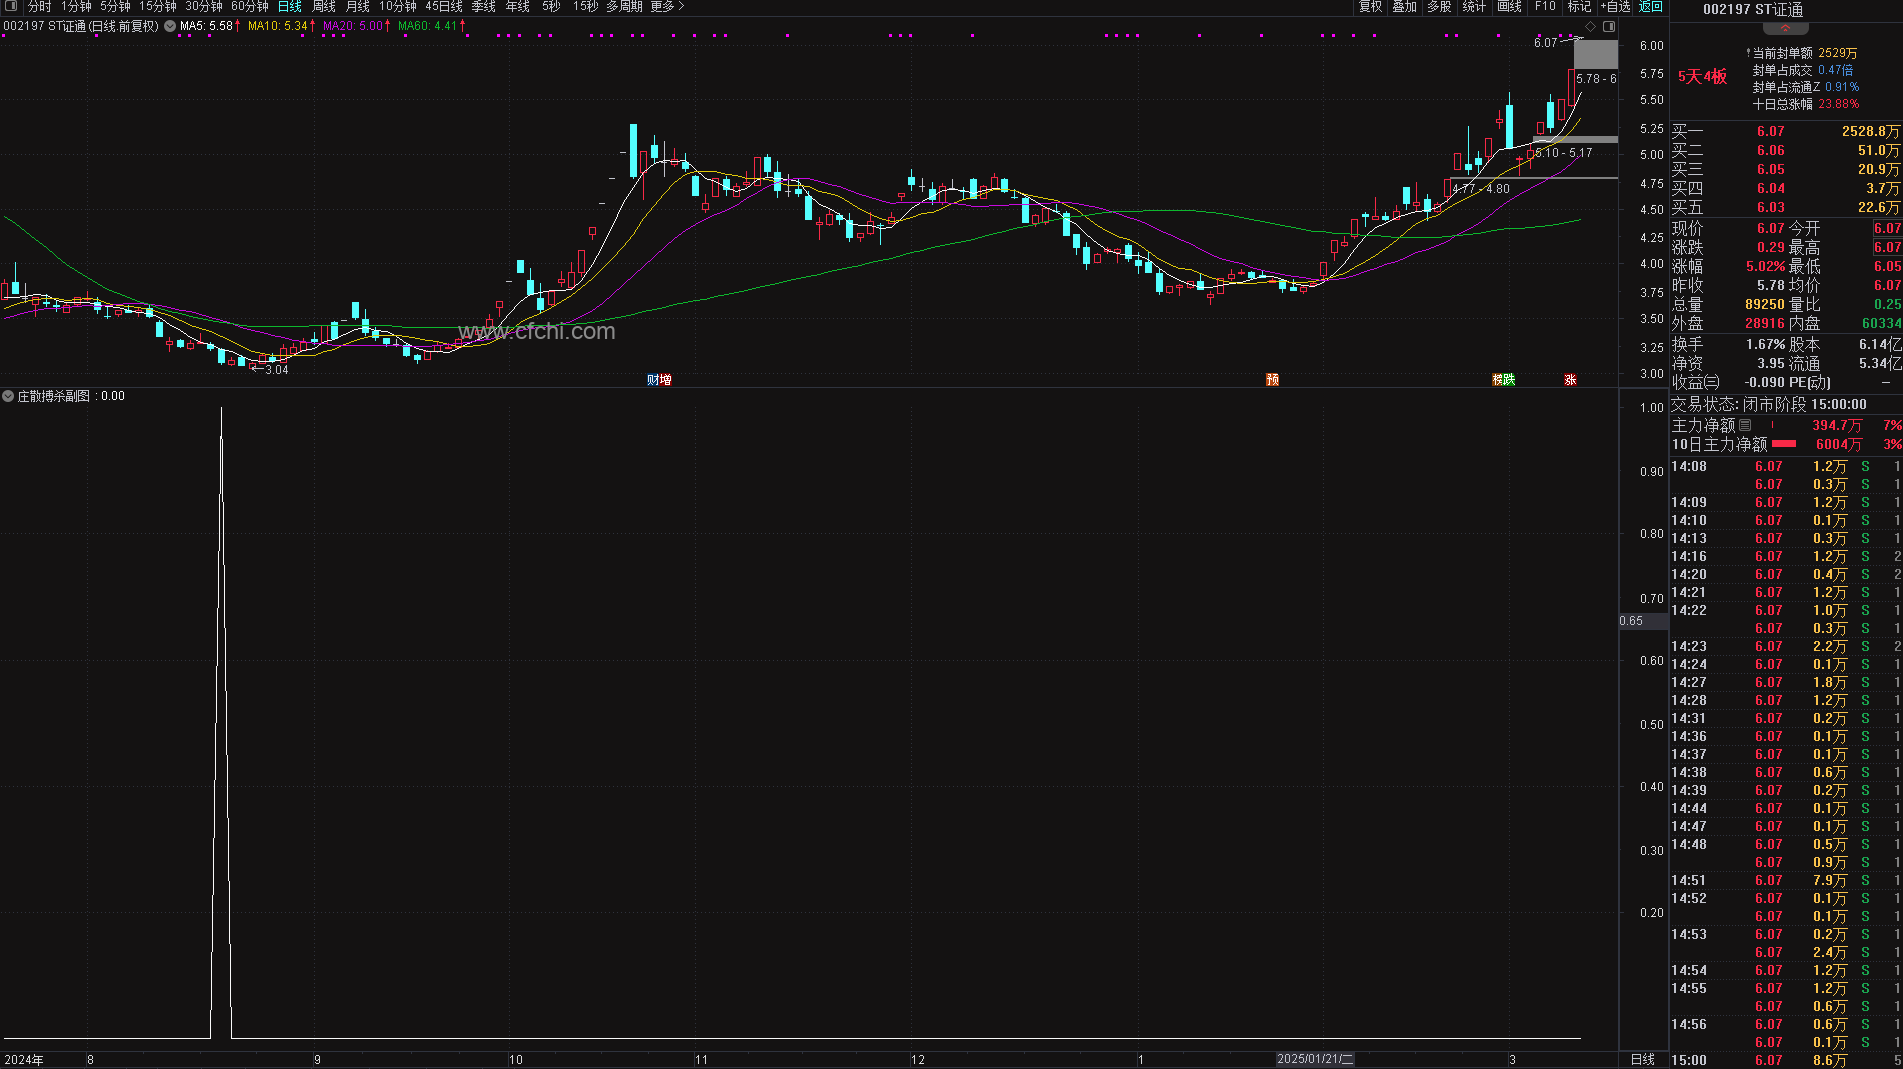Click the 002197 ST证通 title in the right panel

1753,9
